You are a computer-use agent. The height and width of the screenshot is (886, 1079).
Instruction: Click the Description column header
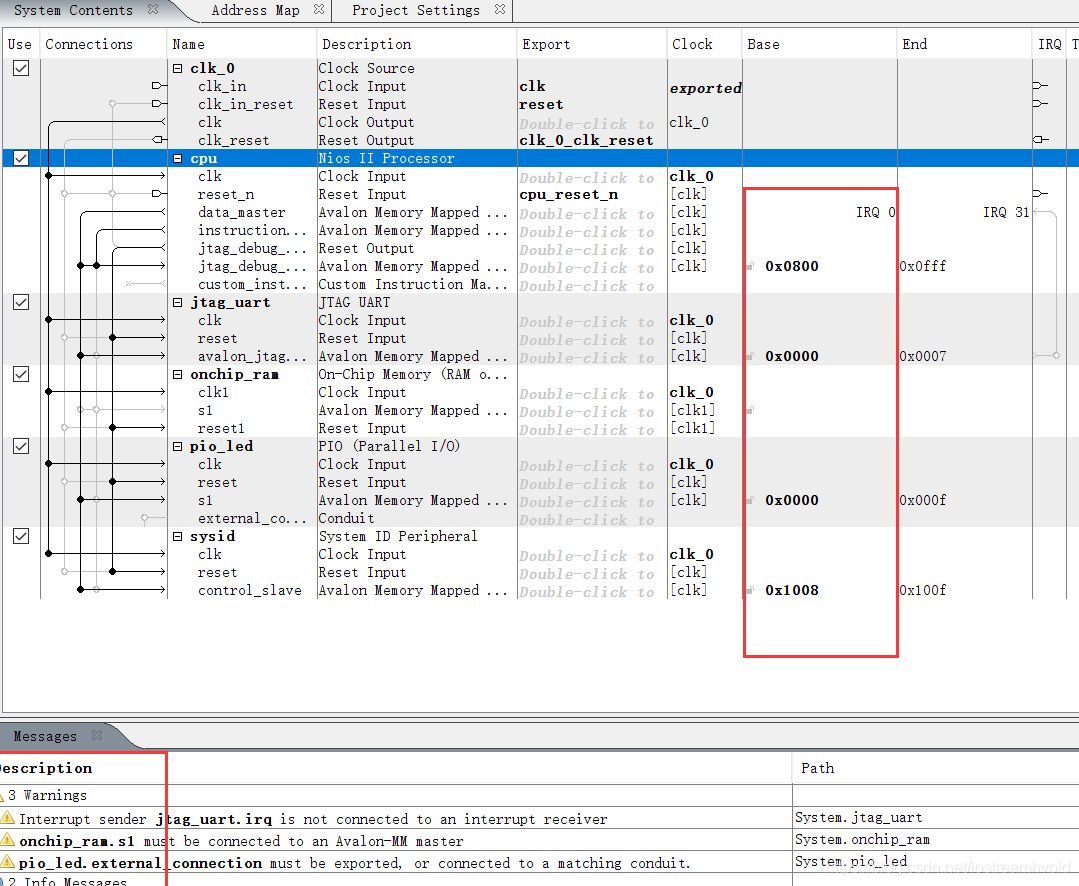[x=367, y=44]
